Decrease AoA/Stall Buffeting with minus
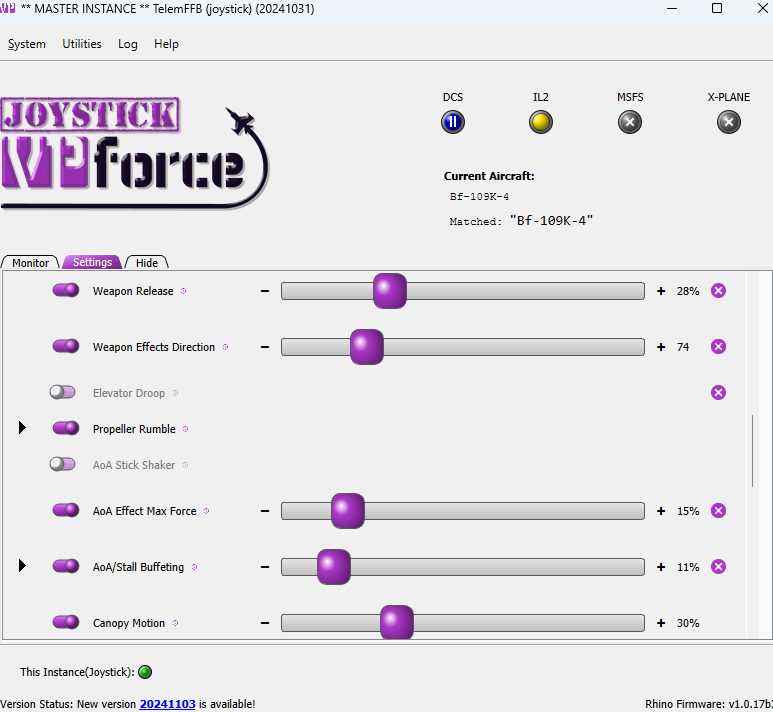The height and width of the screenshot is (712, 773). 265,567
